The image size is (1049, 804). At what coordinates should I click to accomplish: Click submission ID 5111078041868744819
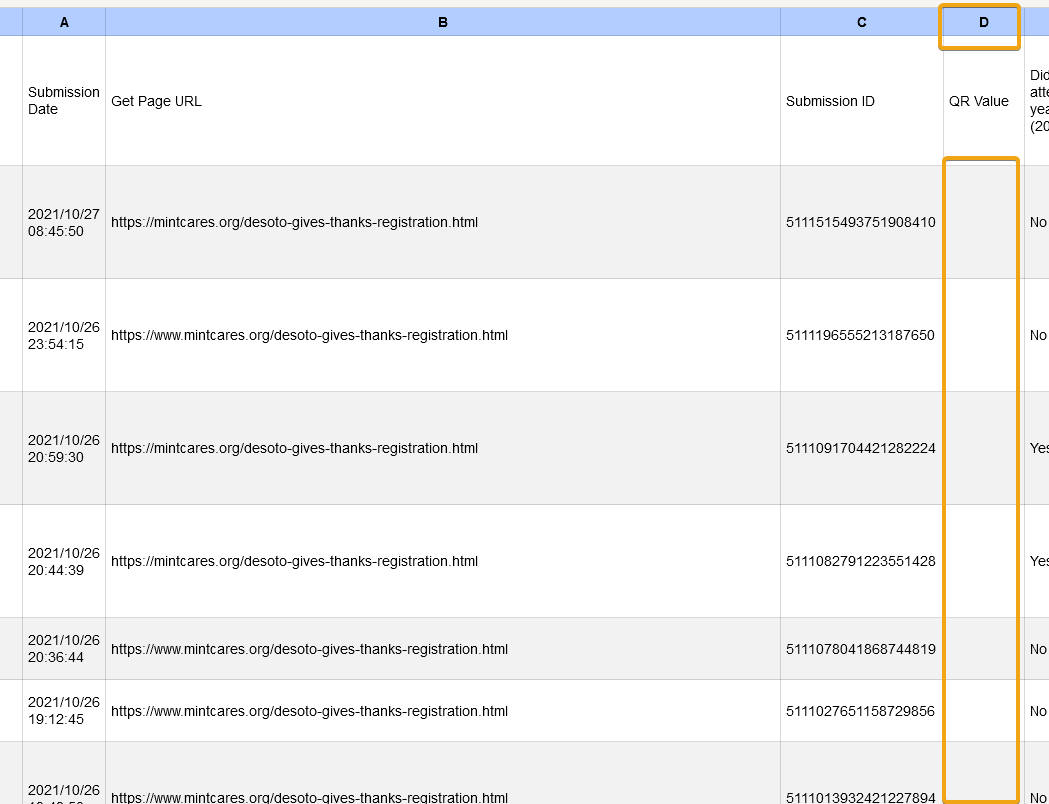point(860,649)
